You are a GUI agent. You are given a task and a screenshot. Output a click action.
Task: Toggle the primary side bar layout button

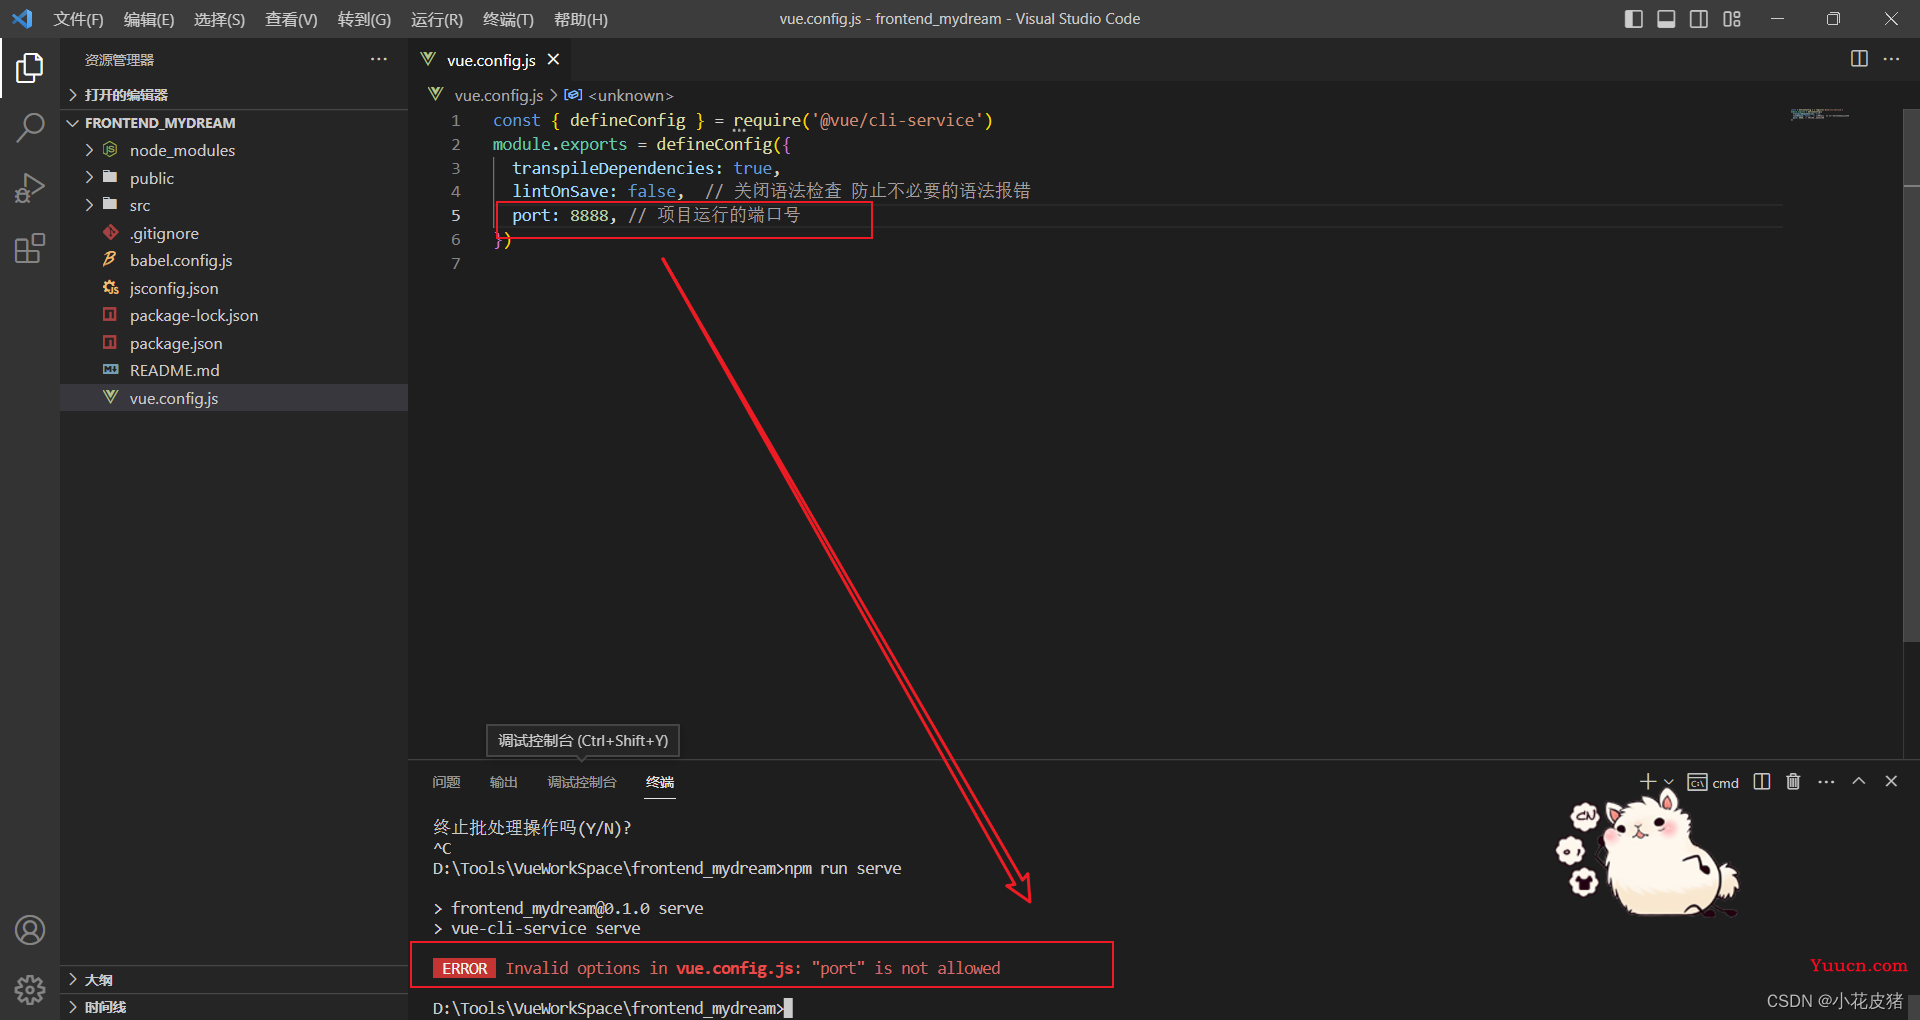tap(1634, 19)
